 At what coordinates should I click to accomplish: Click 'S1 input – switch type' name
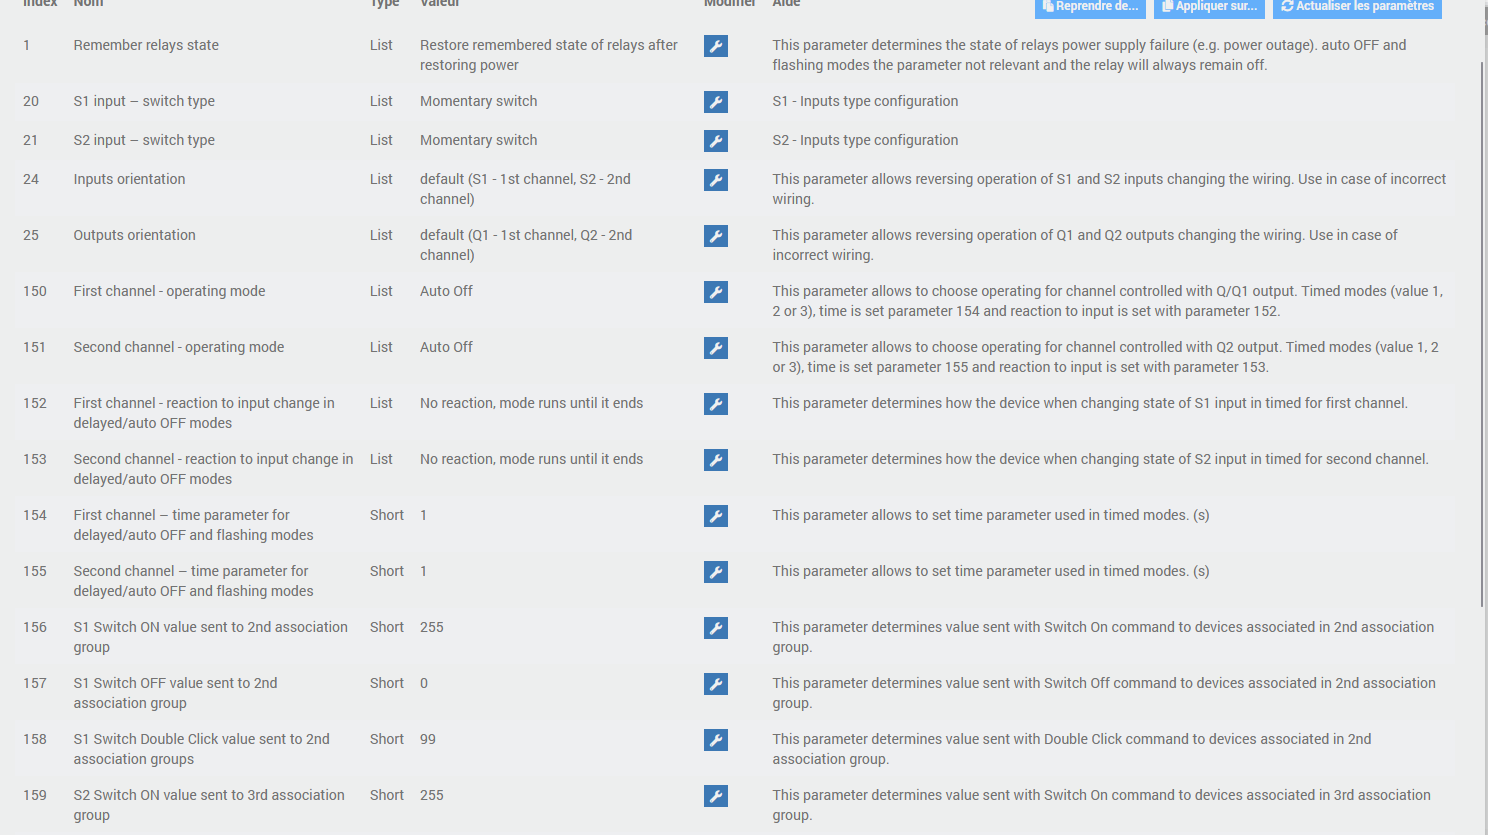click(144, 101)
